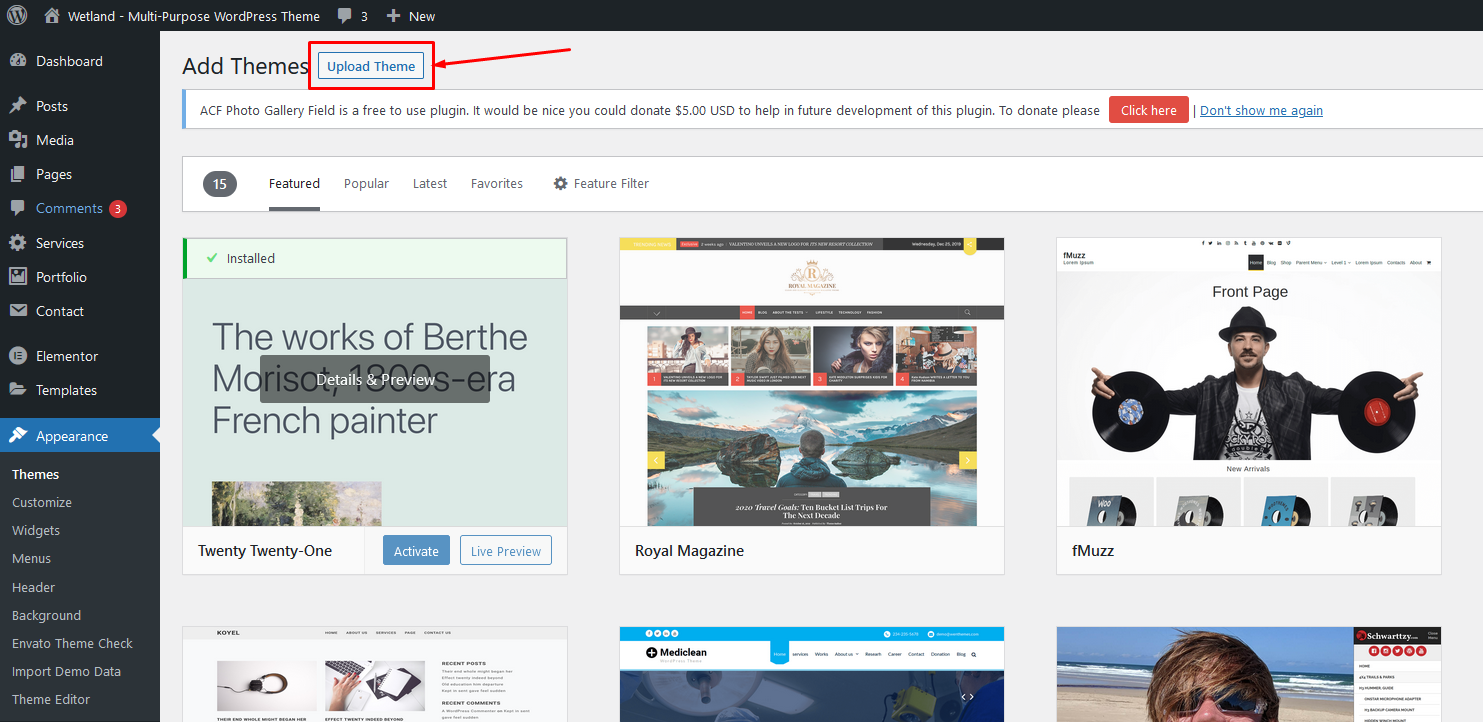Open the Royal Magazine theme thumbnail
The image size is (1483, 722).
pyautogui.click(x=811, y=382)
